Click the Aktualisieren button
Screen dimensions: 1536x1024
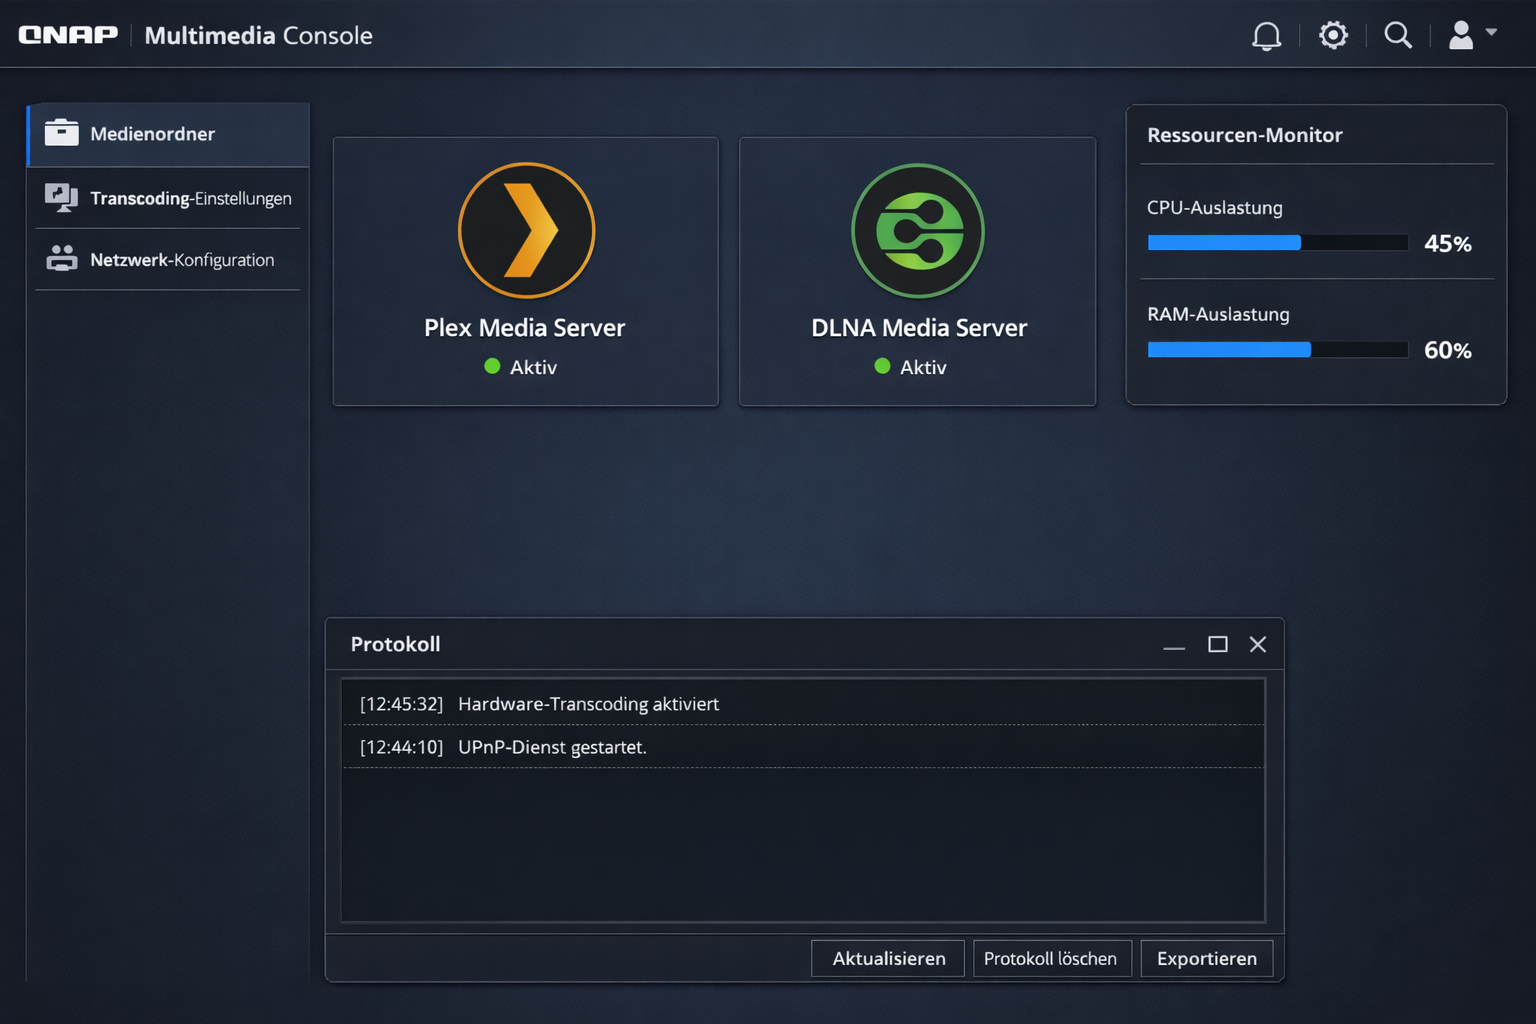pyautogui.click(x=888, y=958)
